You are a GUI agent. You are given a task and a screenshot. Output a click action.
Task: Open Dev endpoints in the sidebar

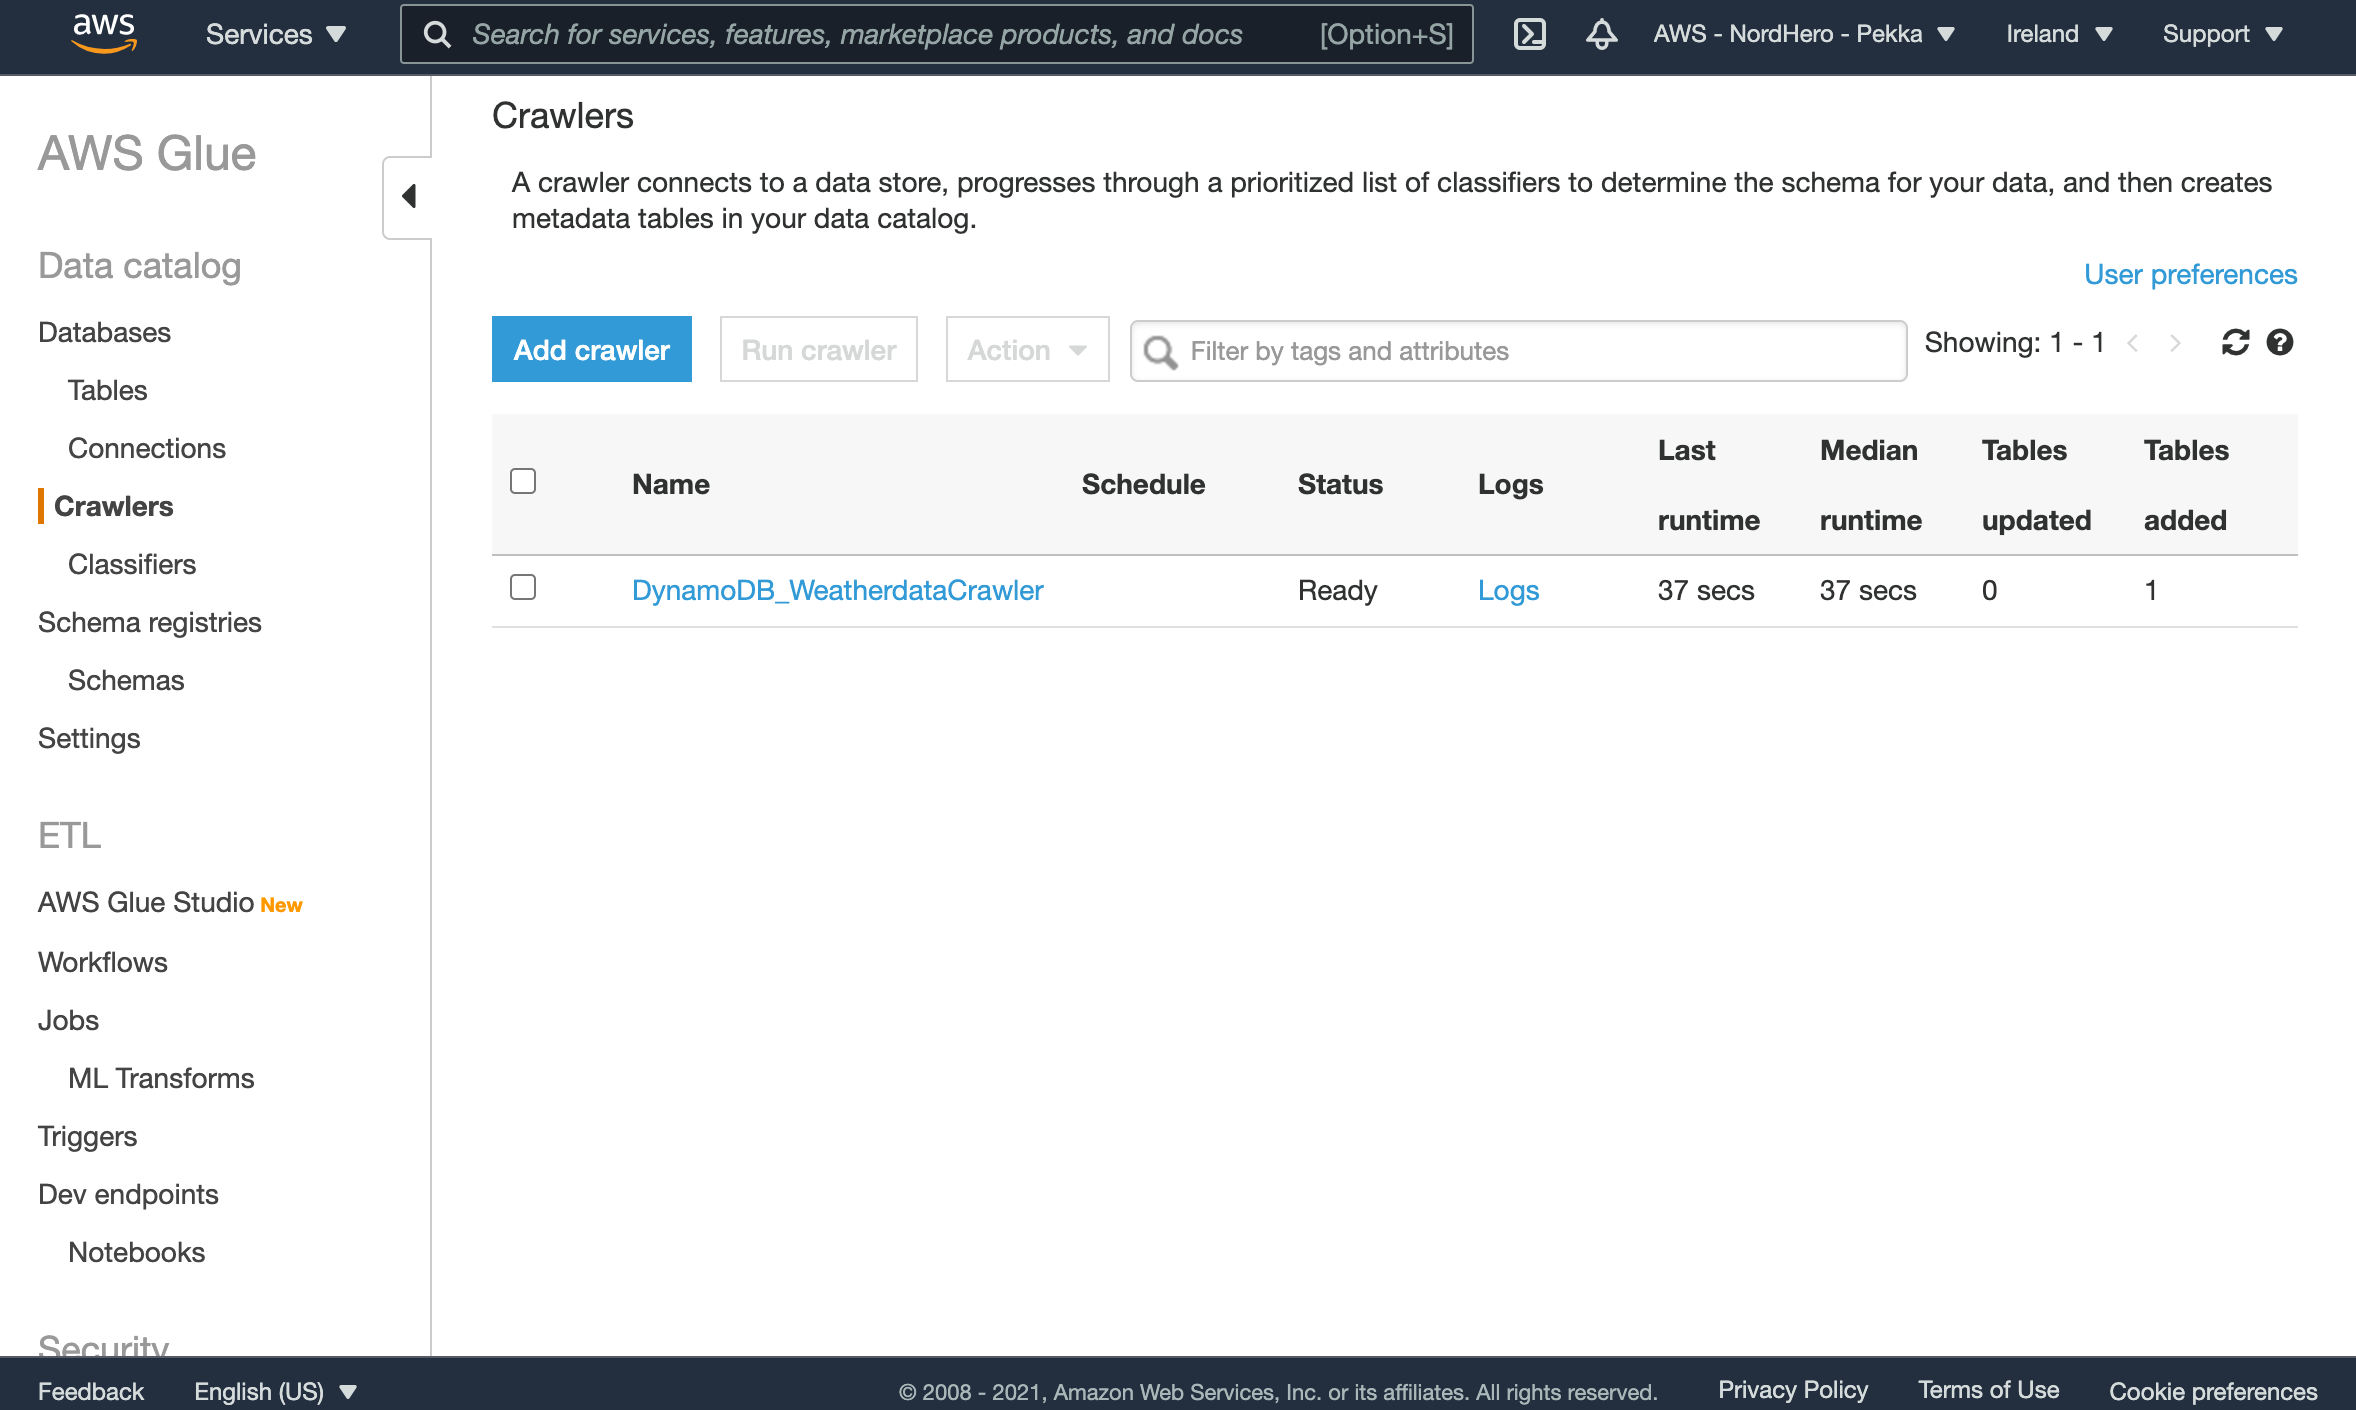click(x=128, y=1194)
